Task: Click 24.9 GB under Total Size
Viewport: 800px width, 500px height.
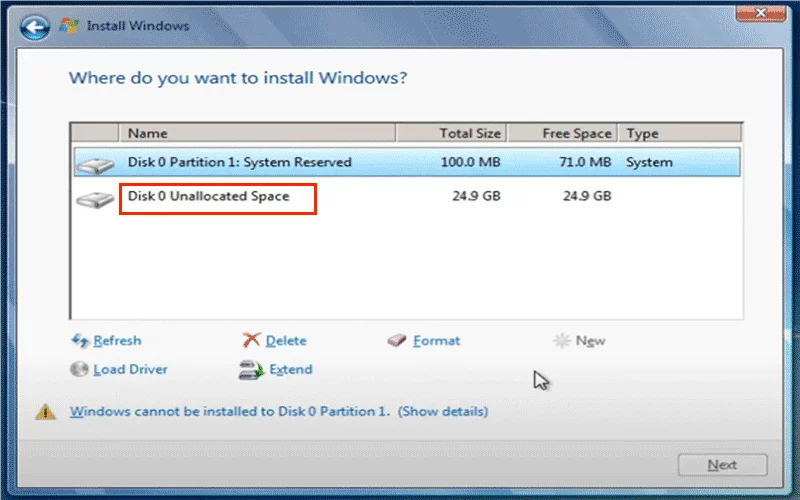Action: (x=476, y=196)
